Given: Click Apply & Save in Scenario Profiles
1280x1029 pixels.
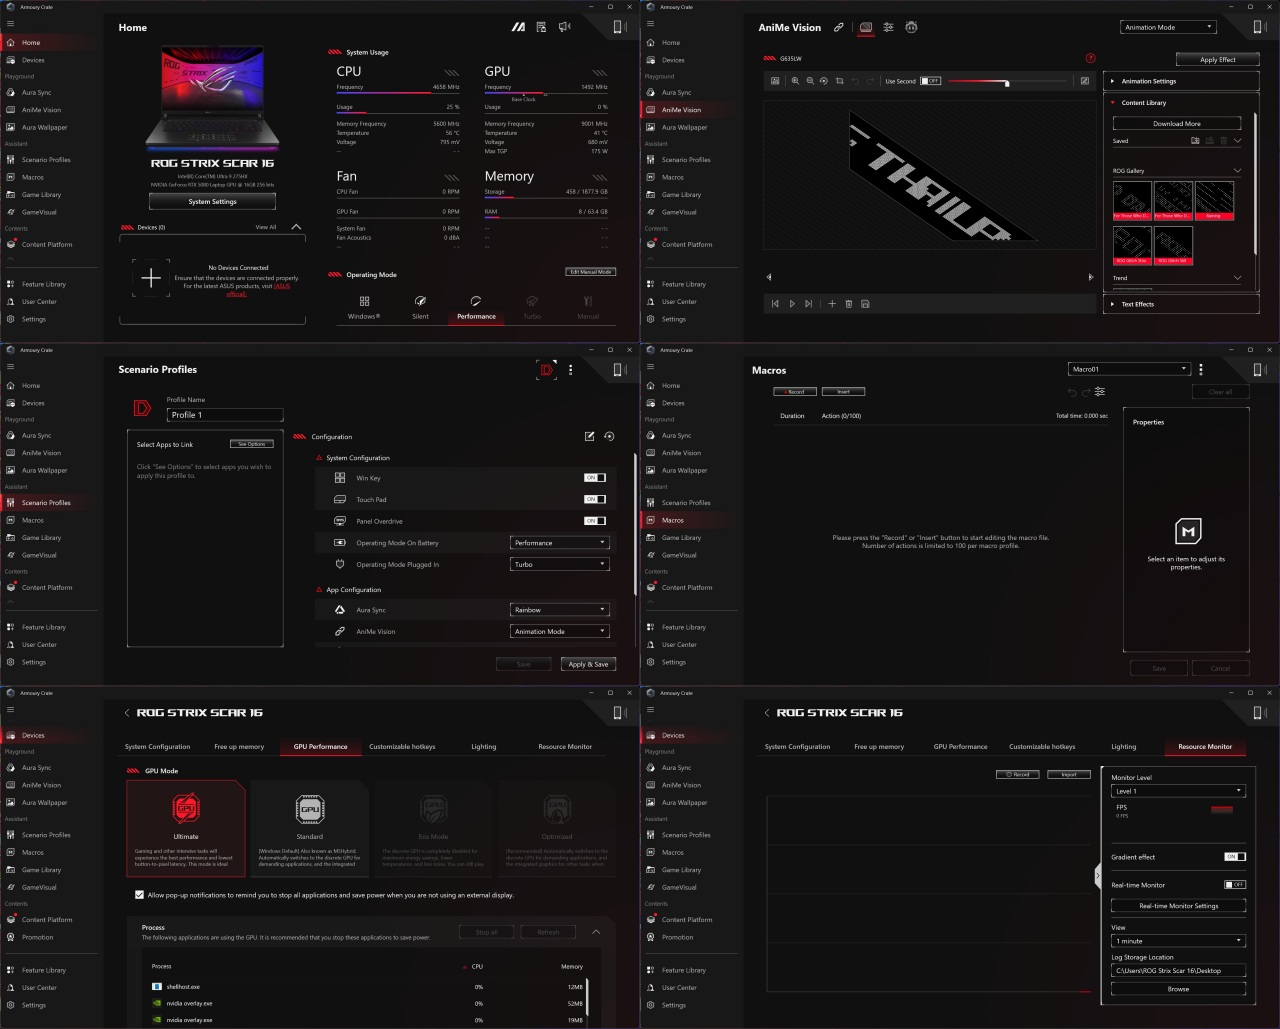Looking at the screenshot, I should click(x=588, y=664).
